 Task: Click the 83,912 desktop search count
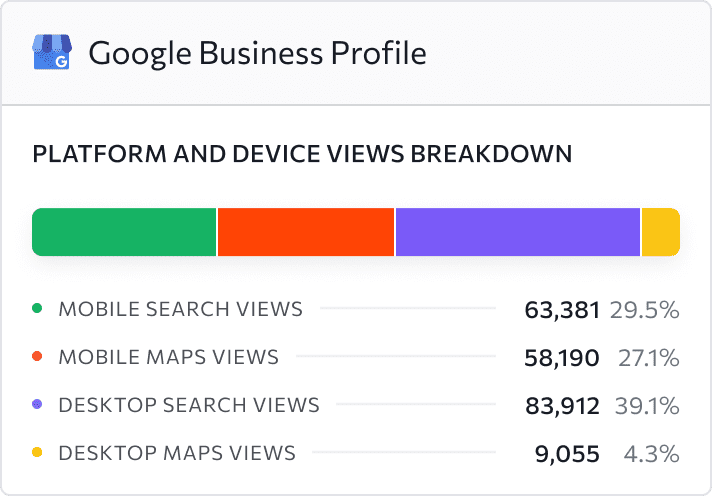tap(563, 406)
